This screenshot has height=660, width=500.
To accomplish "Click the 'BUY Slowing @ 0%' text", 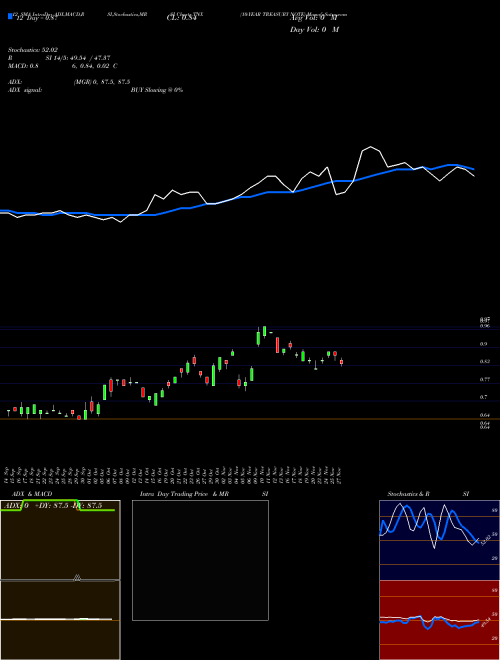I will (157, 90).
